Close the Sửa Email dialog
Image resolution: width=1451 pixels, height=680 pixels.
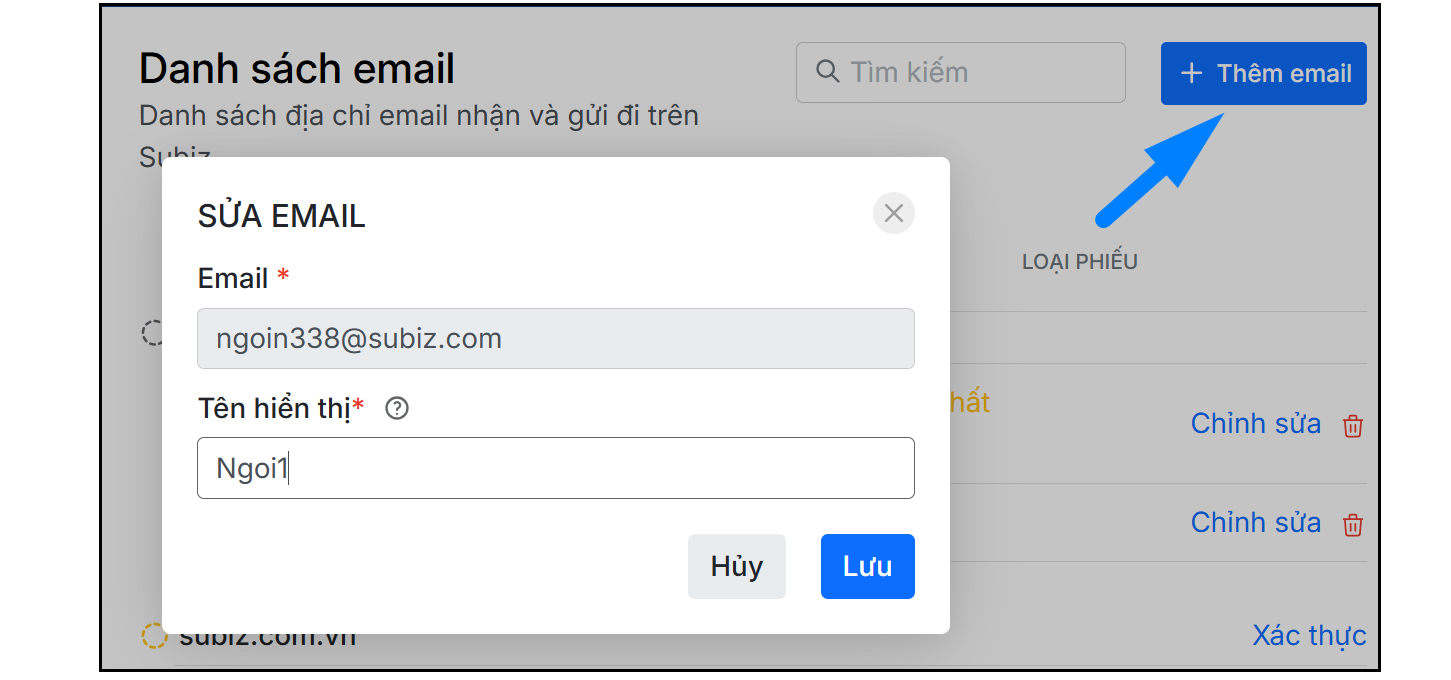(893, 213)
